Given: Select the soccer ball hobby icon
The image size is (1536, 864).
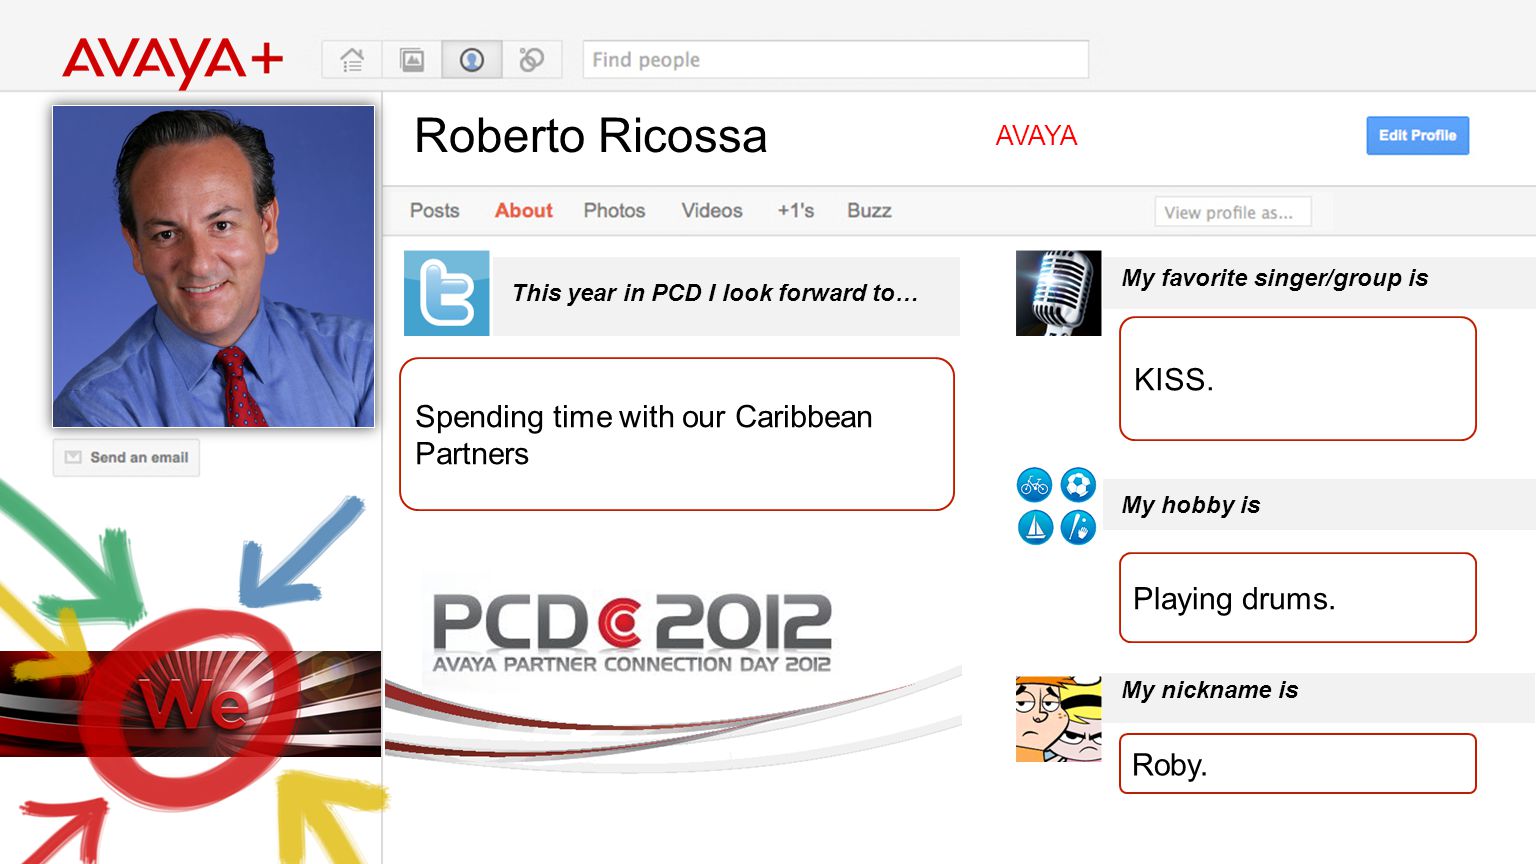Looking at the screenshot, I should 1078,486.
